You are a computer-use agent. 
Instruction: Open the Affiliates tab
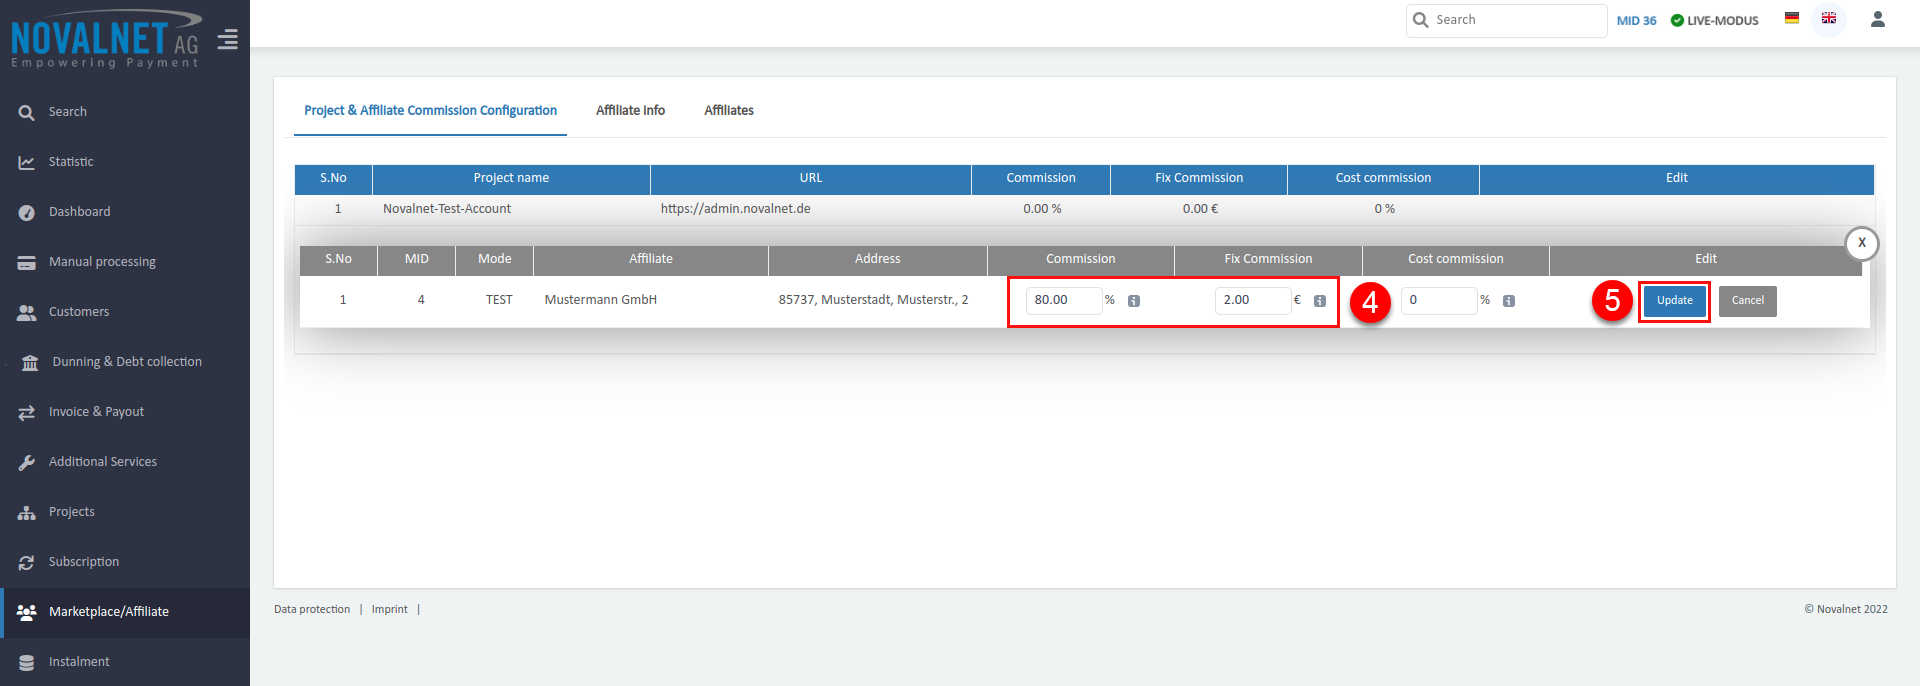click(728, 111)
